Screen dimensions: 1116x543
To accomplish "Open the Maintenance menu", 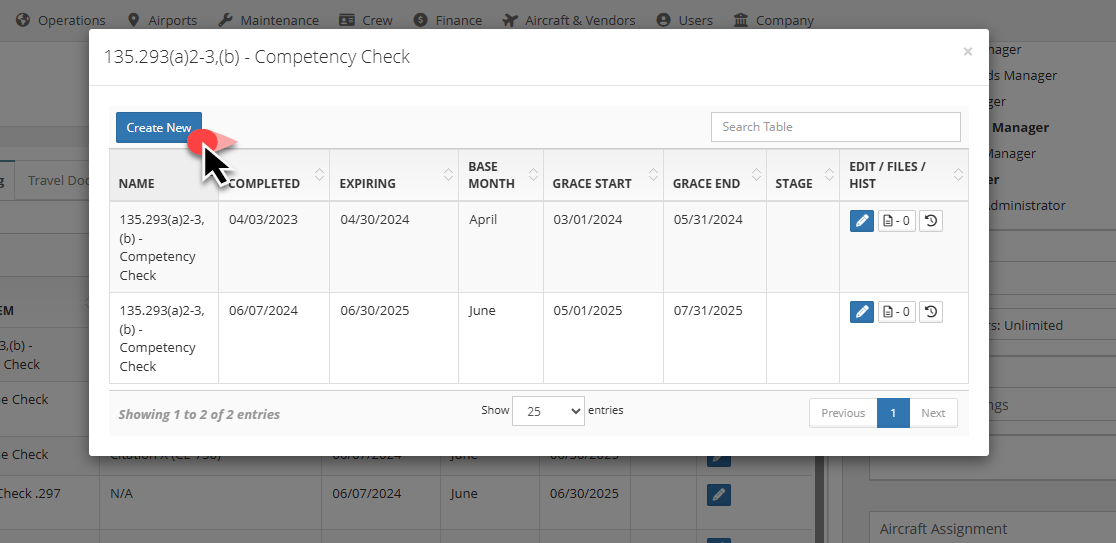I will pyautogui.click(x=268, y=21).
